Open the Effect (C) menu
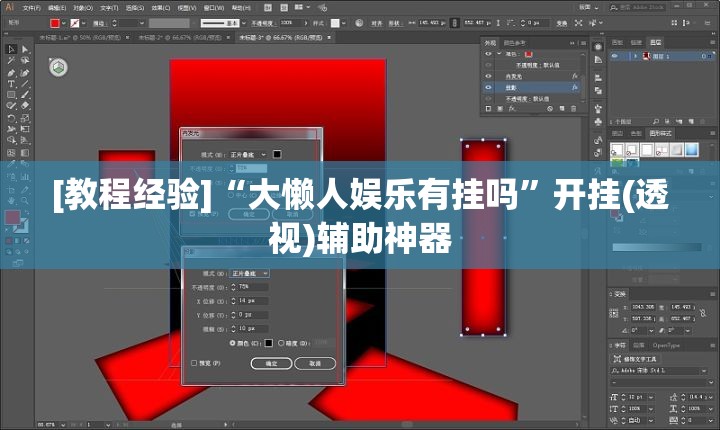The image size is (720, 430). coord(161,8)
